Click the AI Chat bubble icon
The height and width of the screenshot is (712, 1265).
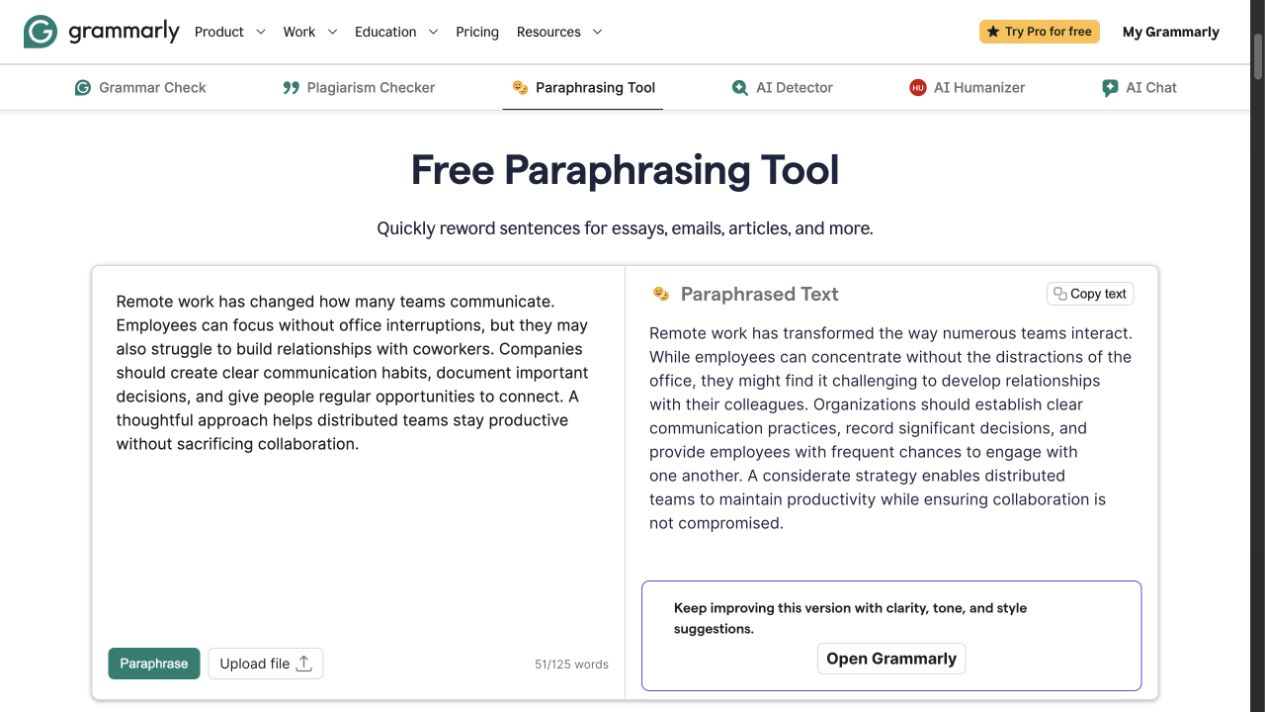point(1110,88)
